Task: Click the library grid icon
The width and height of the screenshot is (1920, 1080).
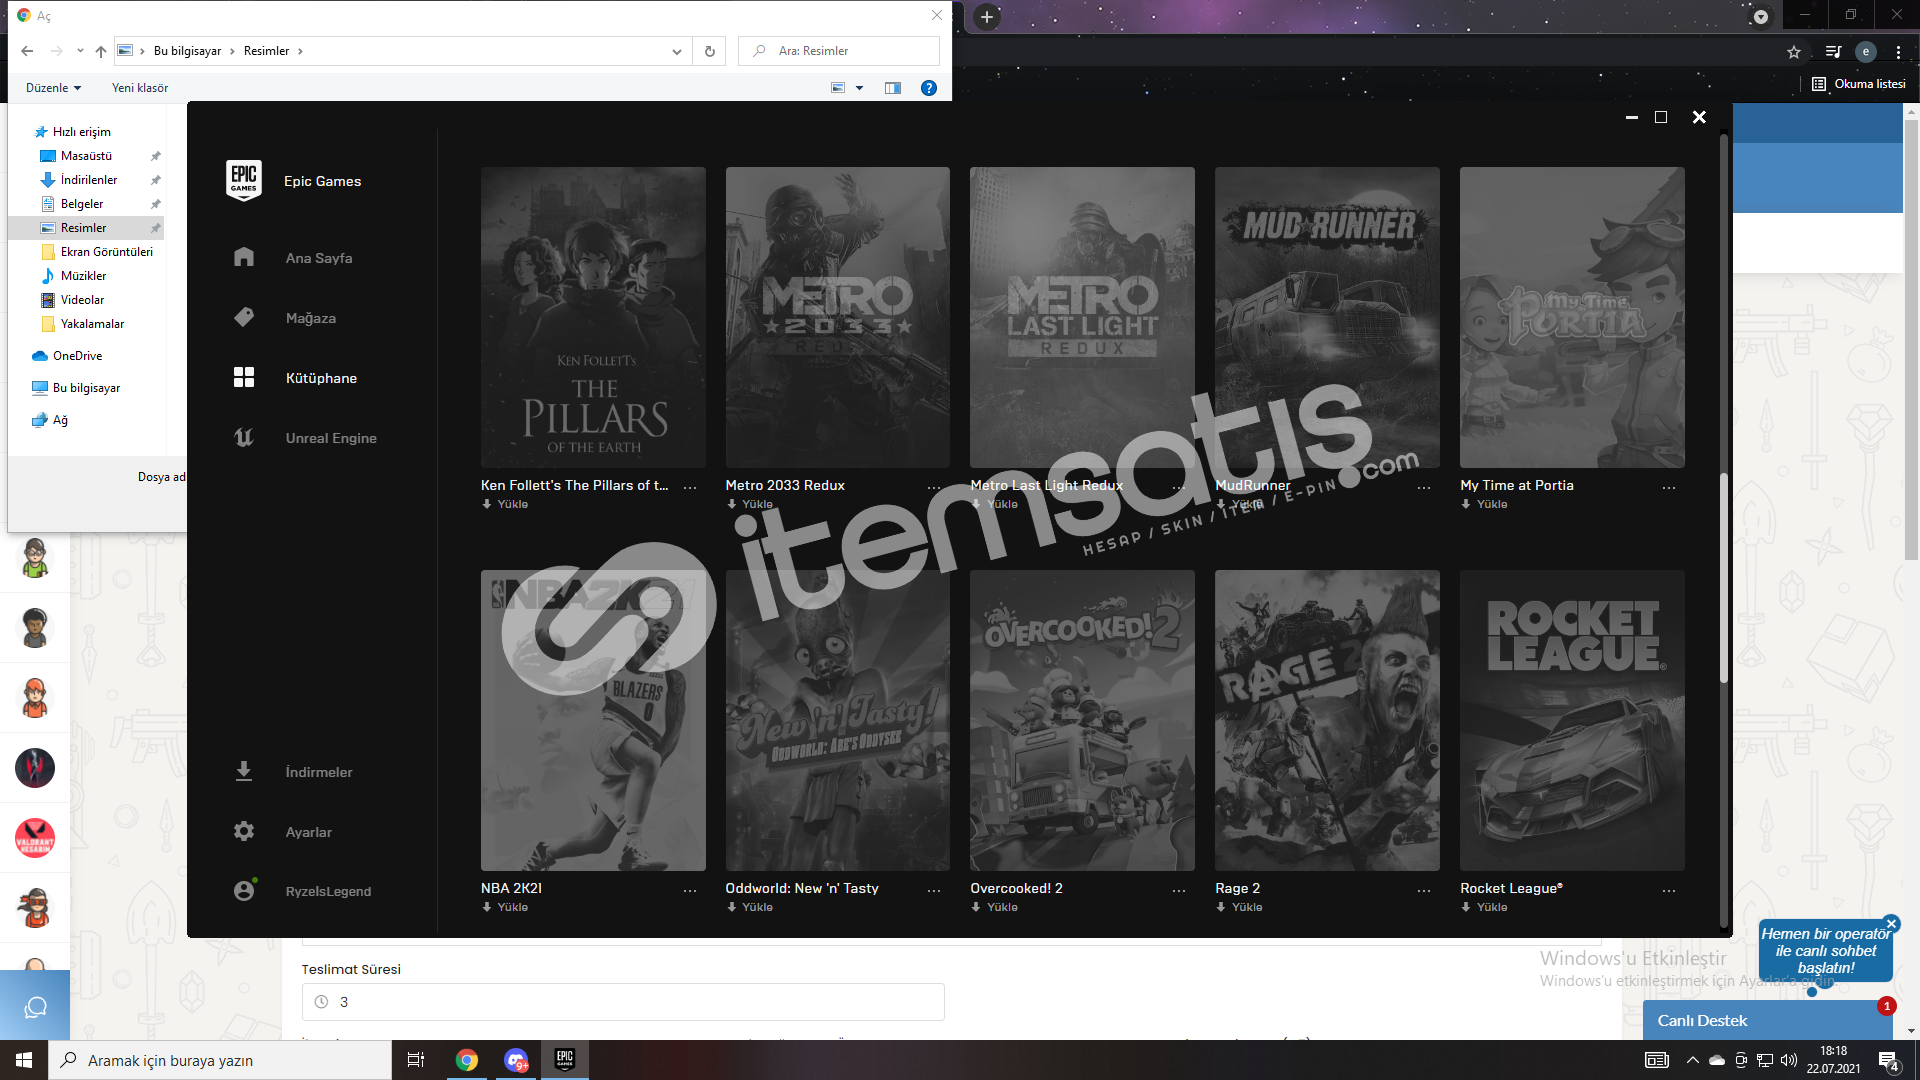Action: point(244,377)
